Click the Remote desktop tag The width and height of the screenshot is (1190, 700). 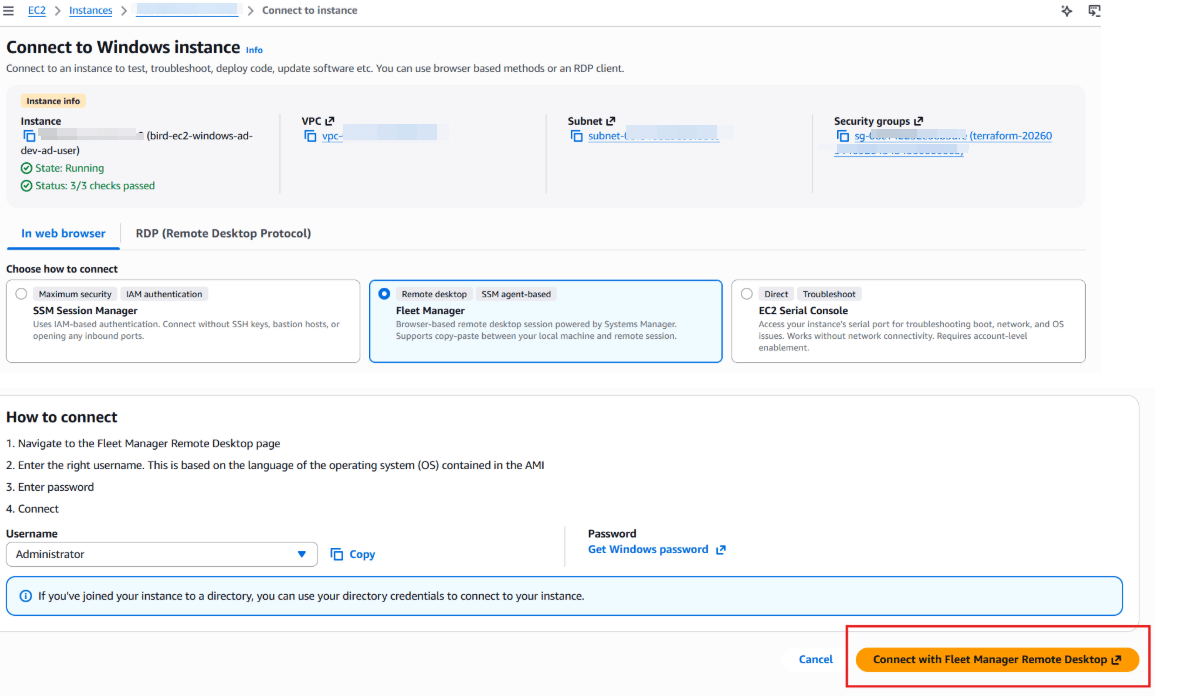point(434,295)
